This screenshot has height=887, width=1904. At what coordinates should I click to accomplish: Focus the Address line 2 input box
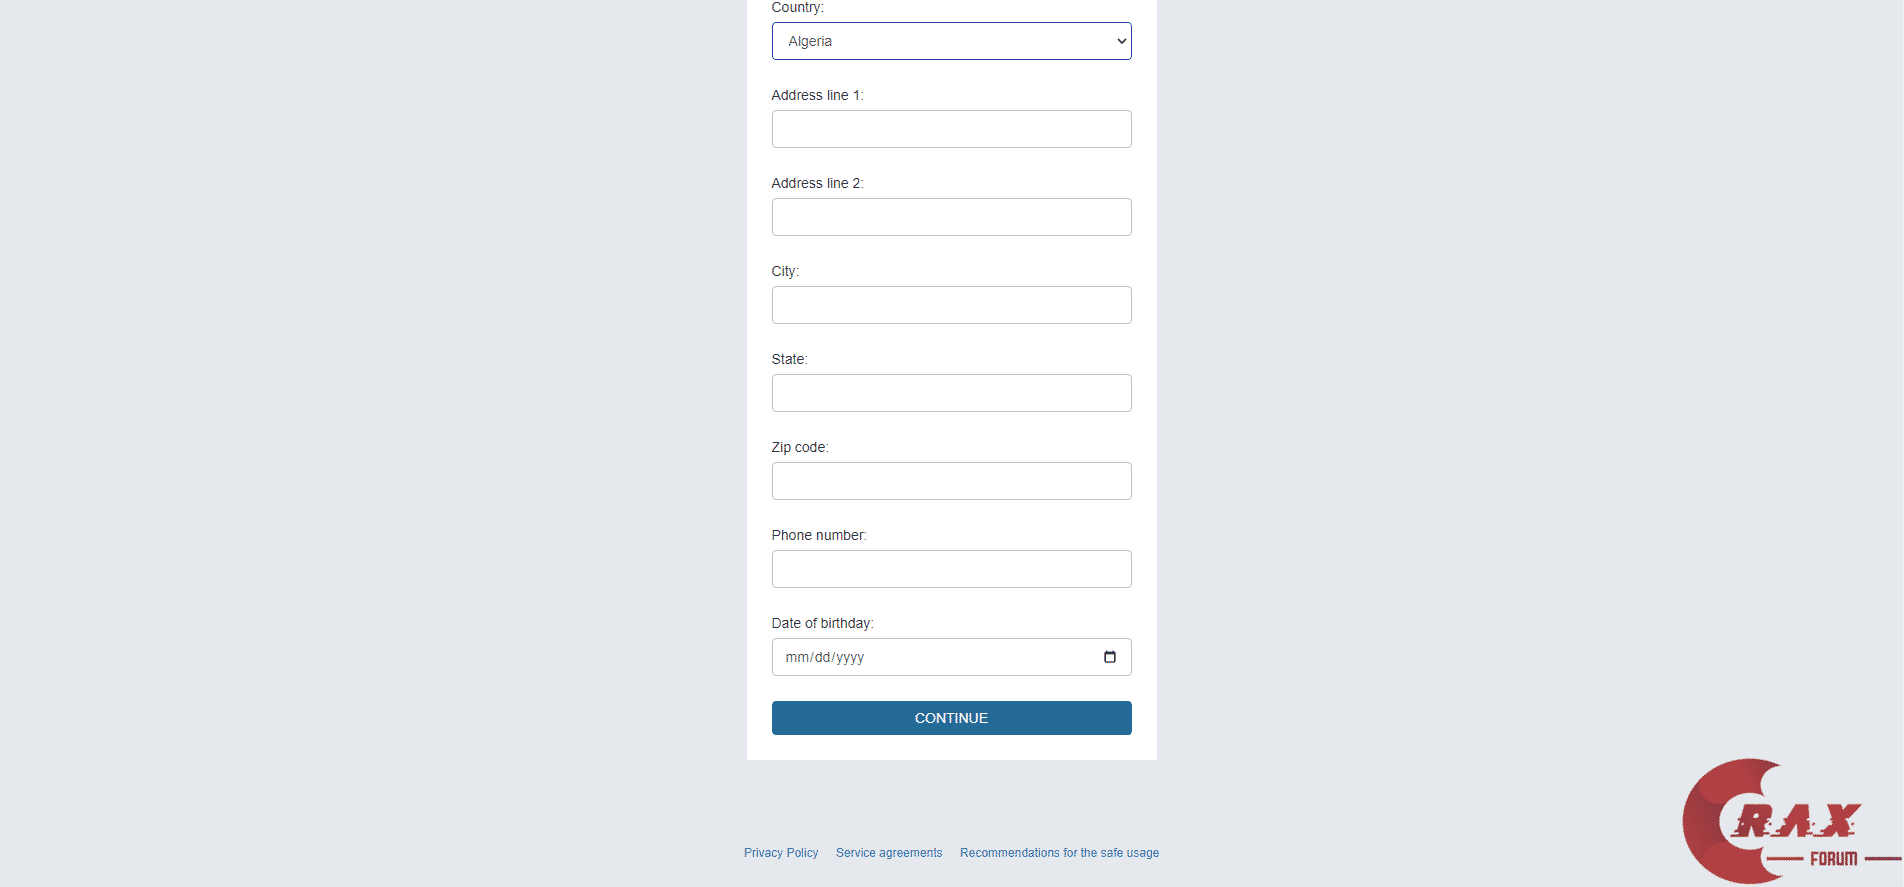coord(951,217)
